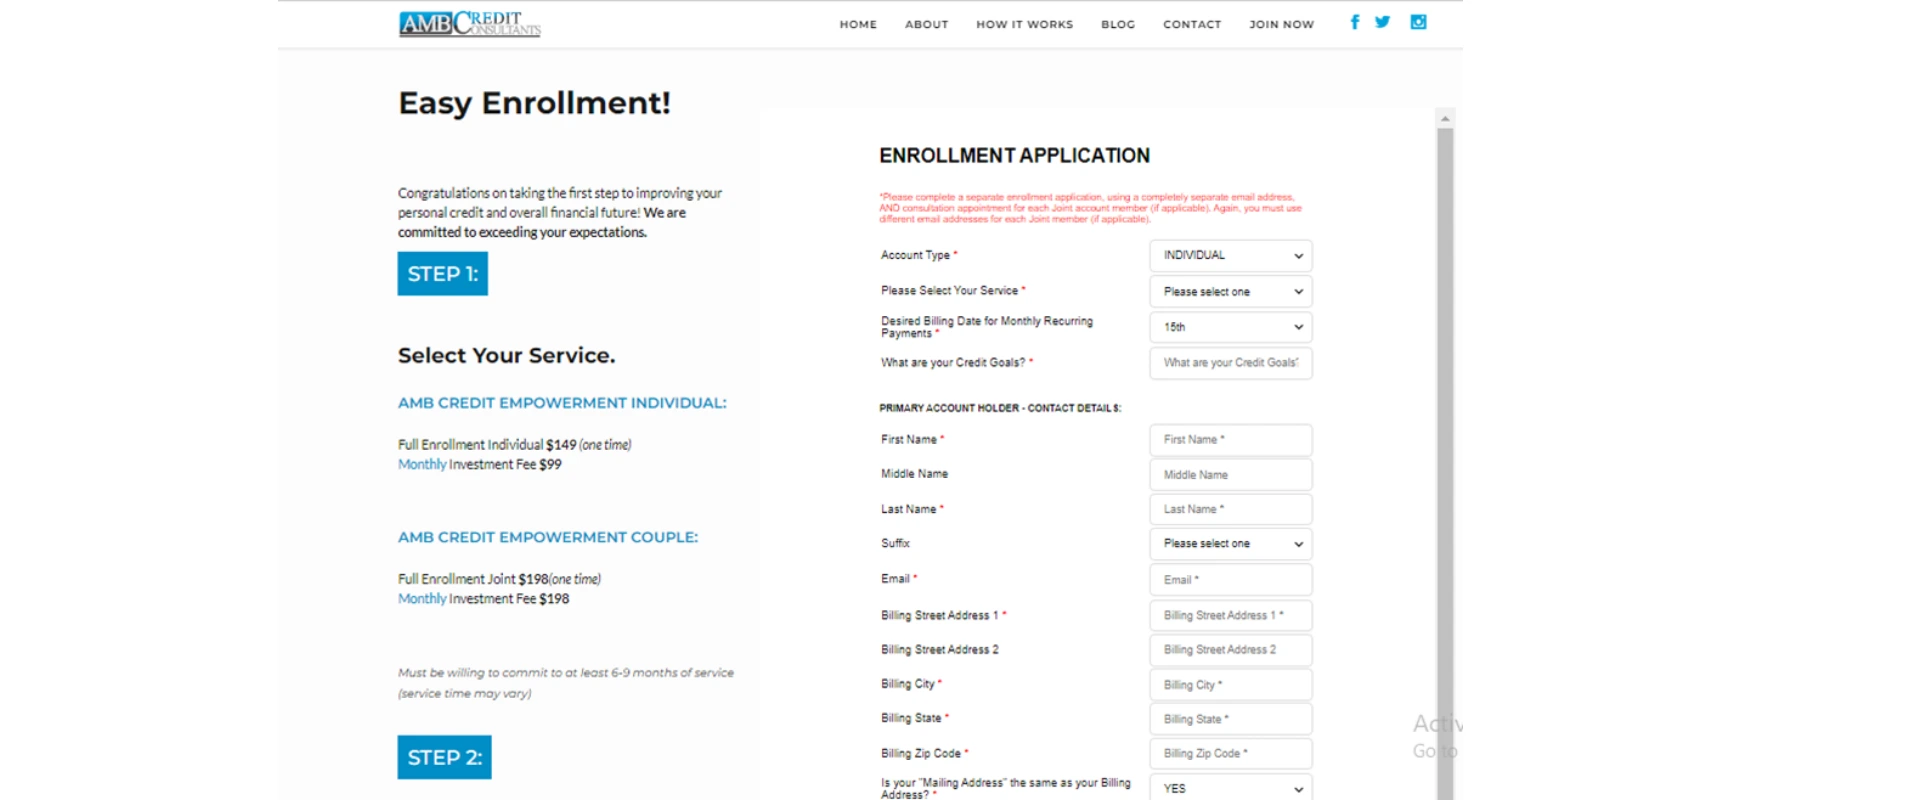Open the Facebook page icon
Viewport: 1920px width, 800px height.
(1354, 22)
